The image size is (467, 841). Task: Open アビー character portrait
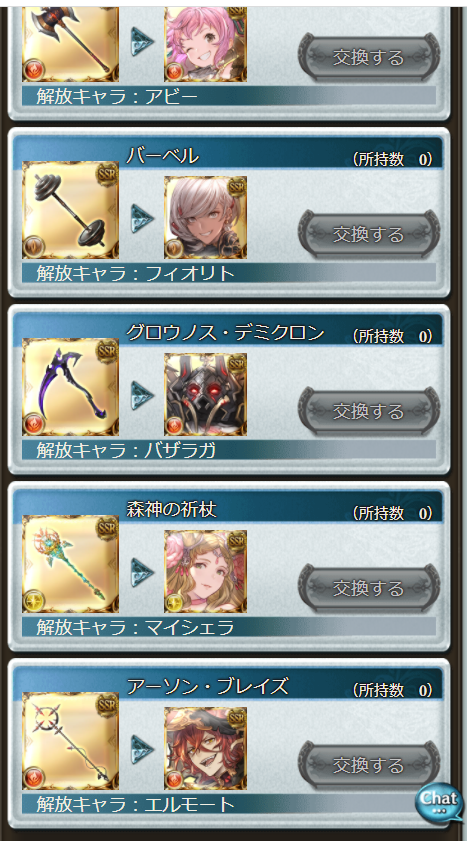click(x=205, y=44)
